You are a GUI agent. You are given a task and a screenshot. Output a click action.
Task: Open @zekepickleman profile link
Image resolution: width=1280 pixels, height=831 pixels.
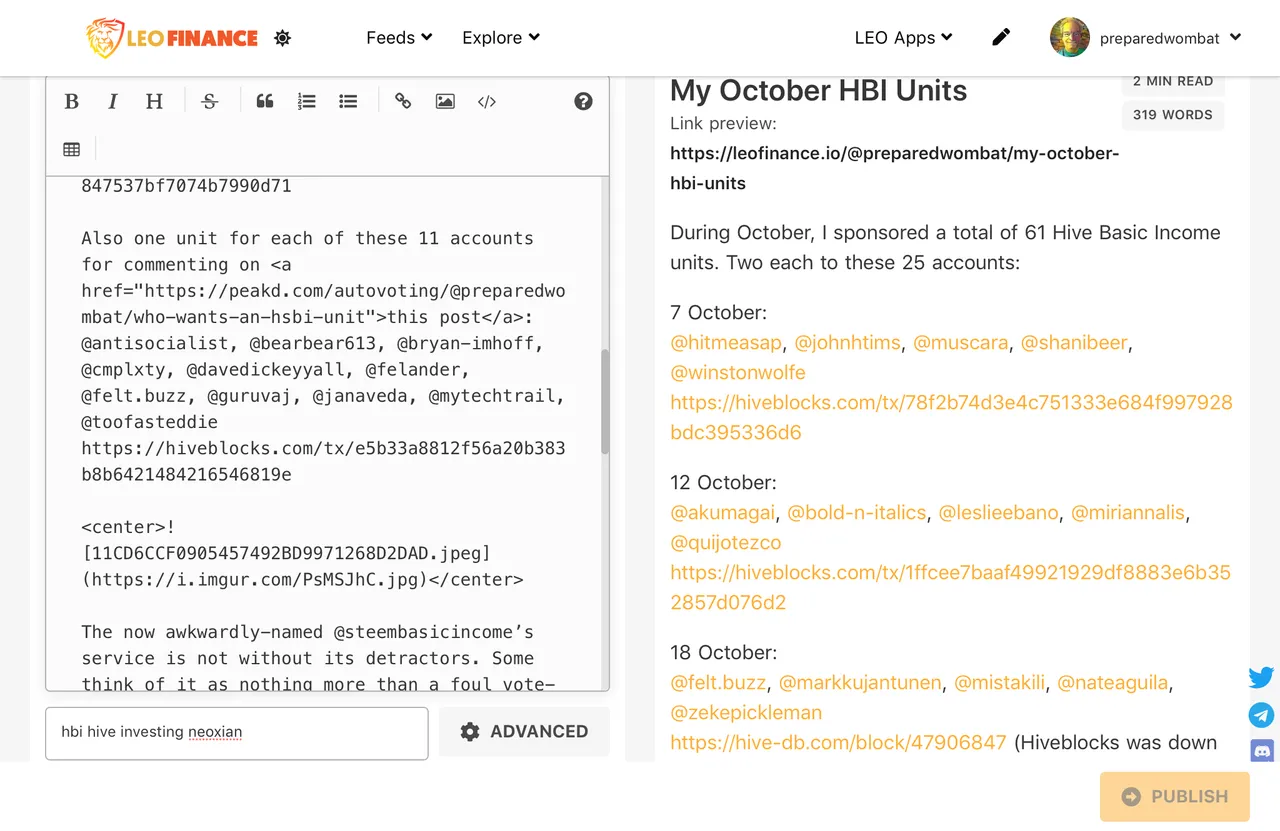(746, 712)
